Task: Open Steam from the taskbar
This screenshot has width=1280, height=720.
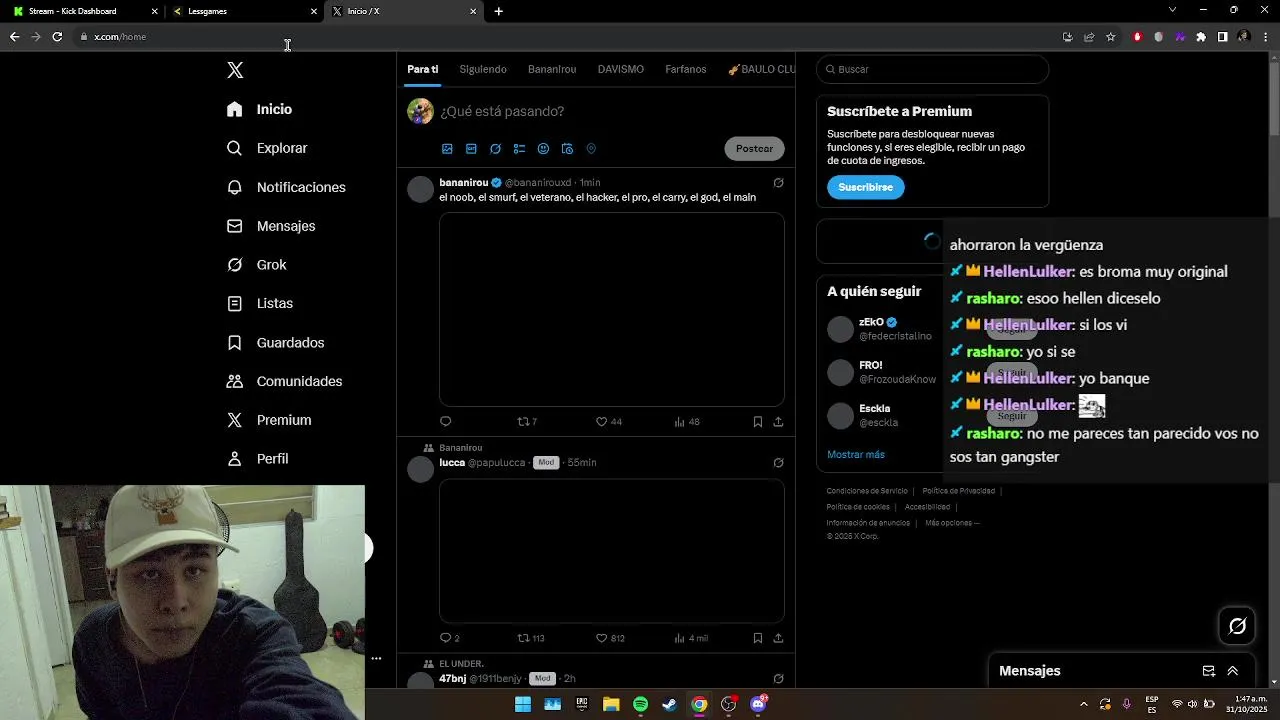Action: pos(669,704)
